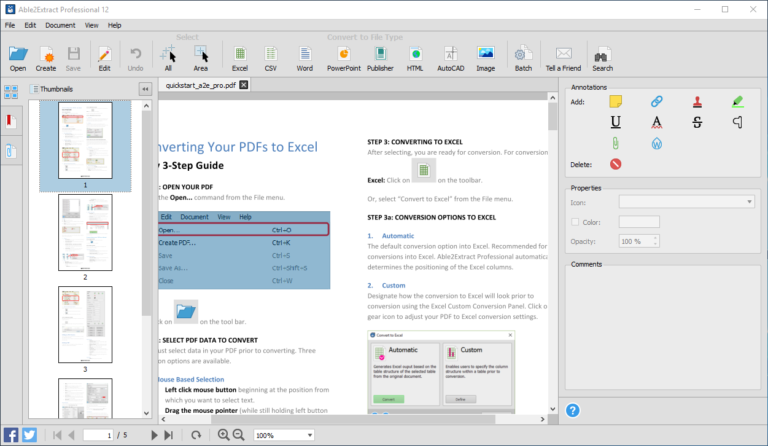This screenshot has width=768, height=446.
Task: Show the thumbnails side panel tab
Action: [x=11, y=92]
